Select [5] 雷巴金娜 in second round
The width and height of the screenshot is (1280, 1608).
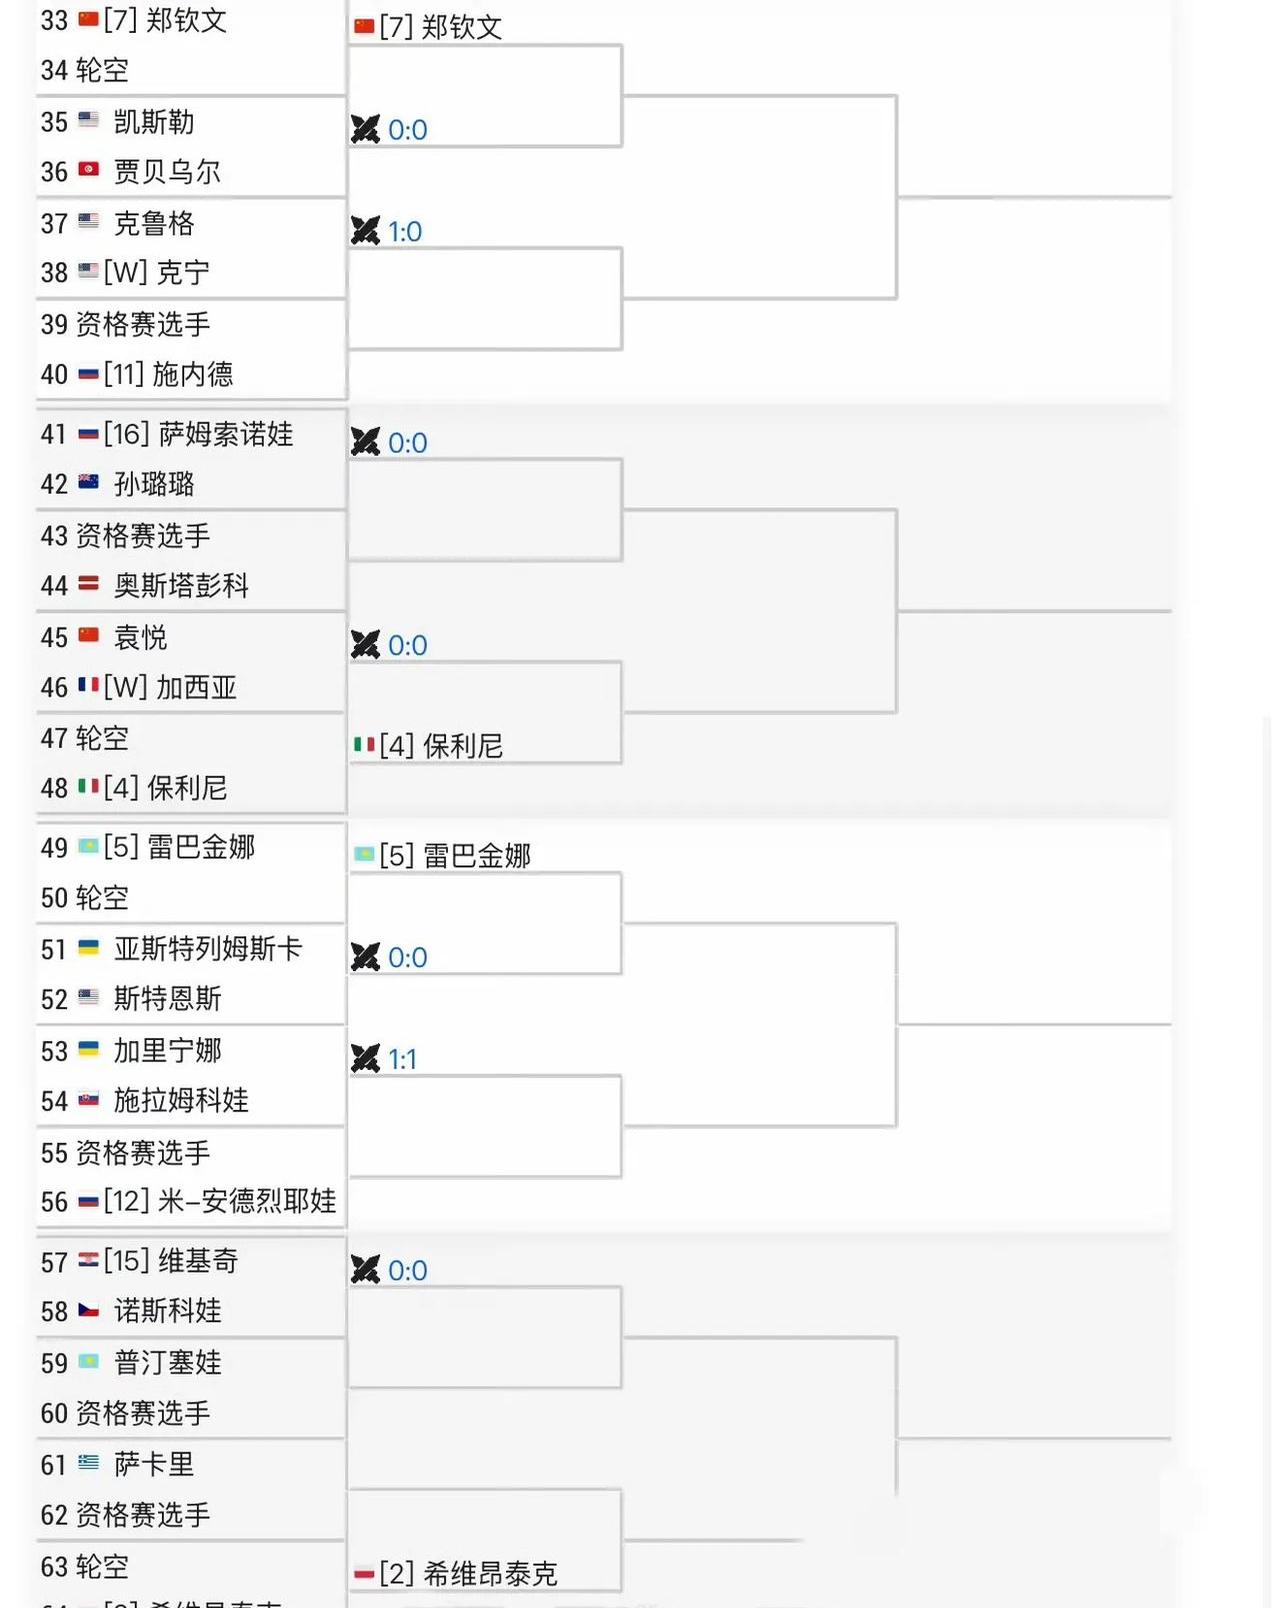[455, 855]
